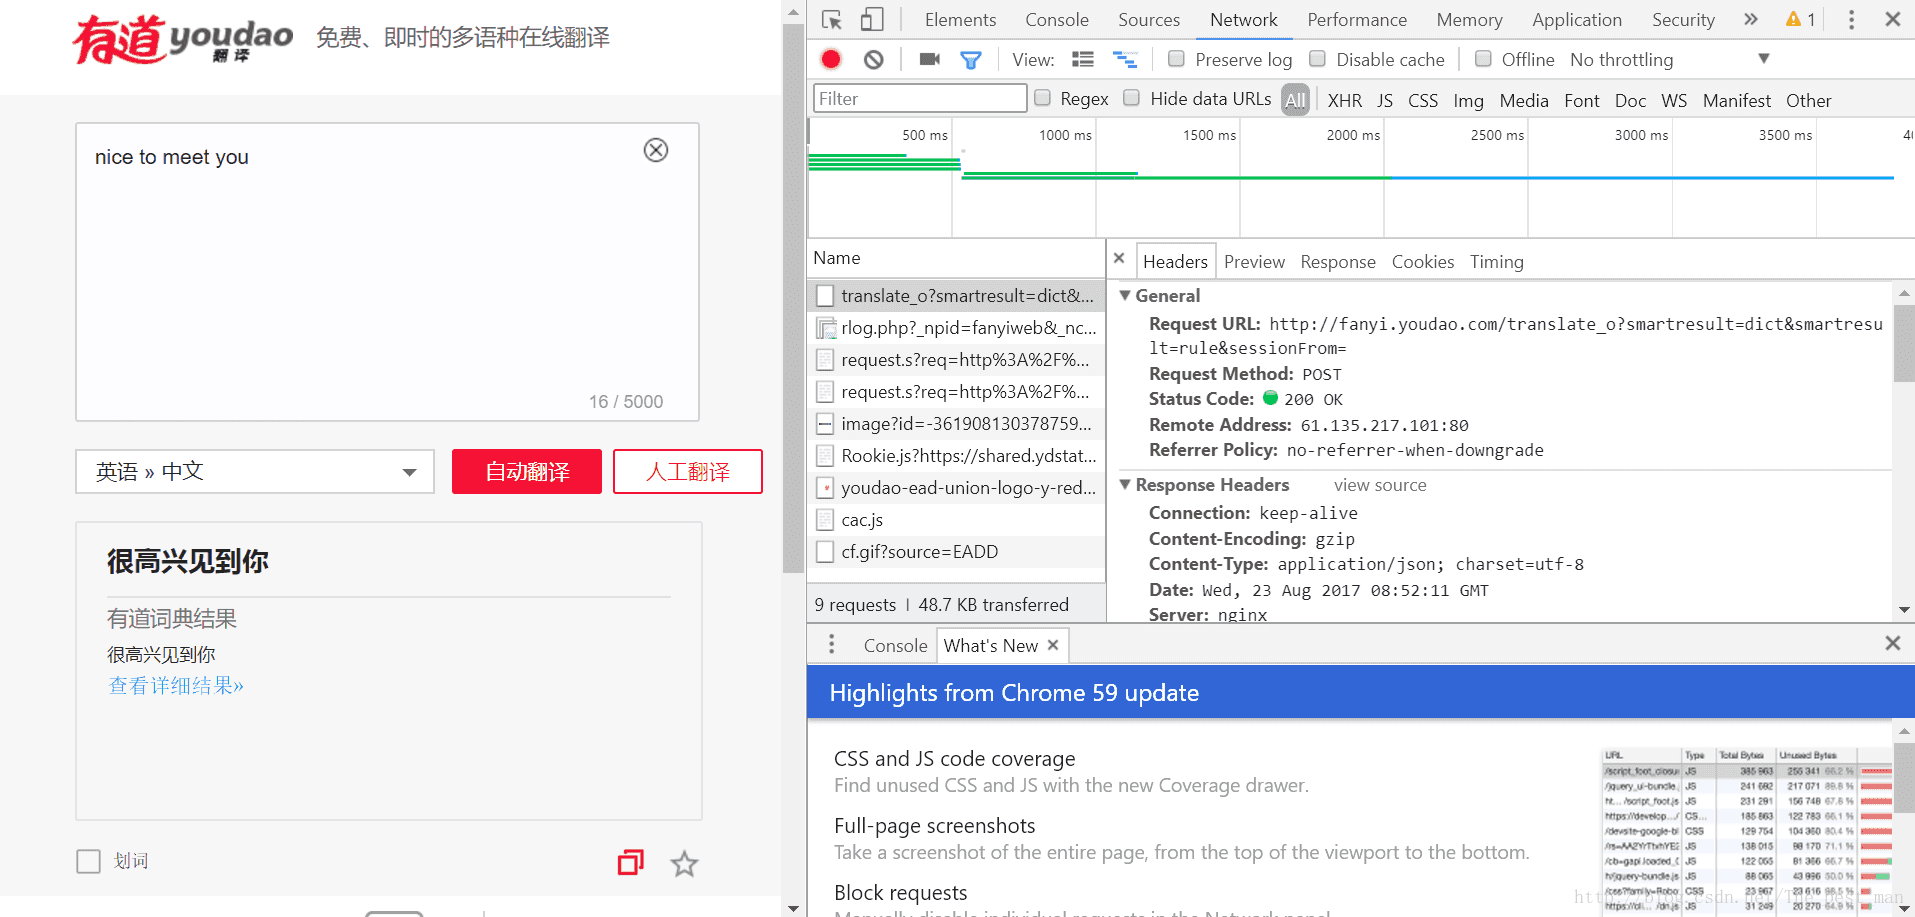Click the Youdao logo
Screen dimensions: 1915x917
click(x=183, y=39)
